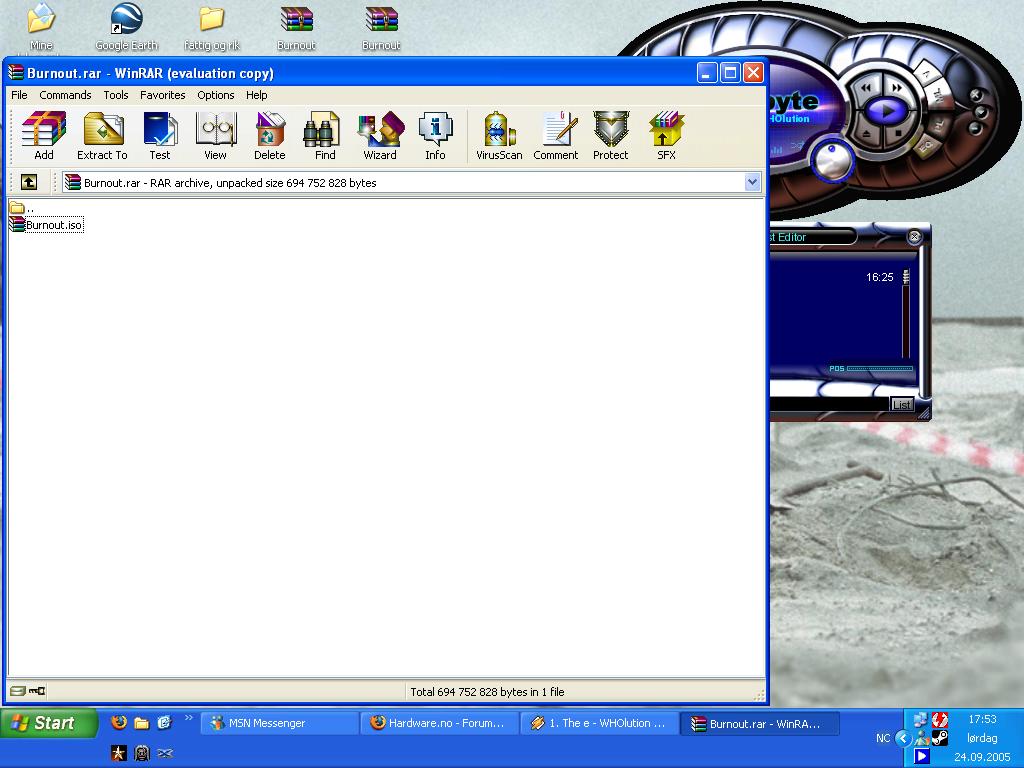This screenshot has height=768, width=1024.
Task: Click Burnout.rar WinRAR taskbar button
Action: click(x=760, y=723)
